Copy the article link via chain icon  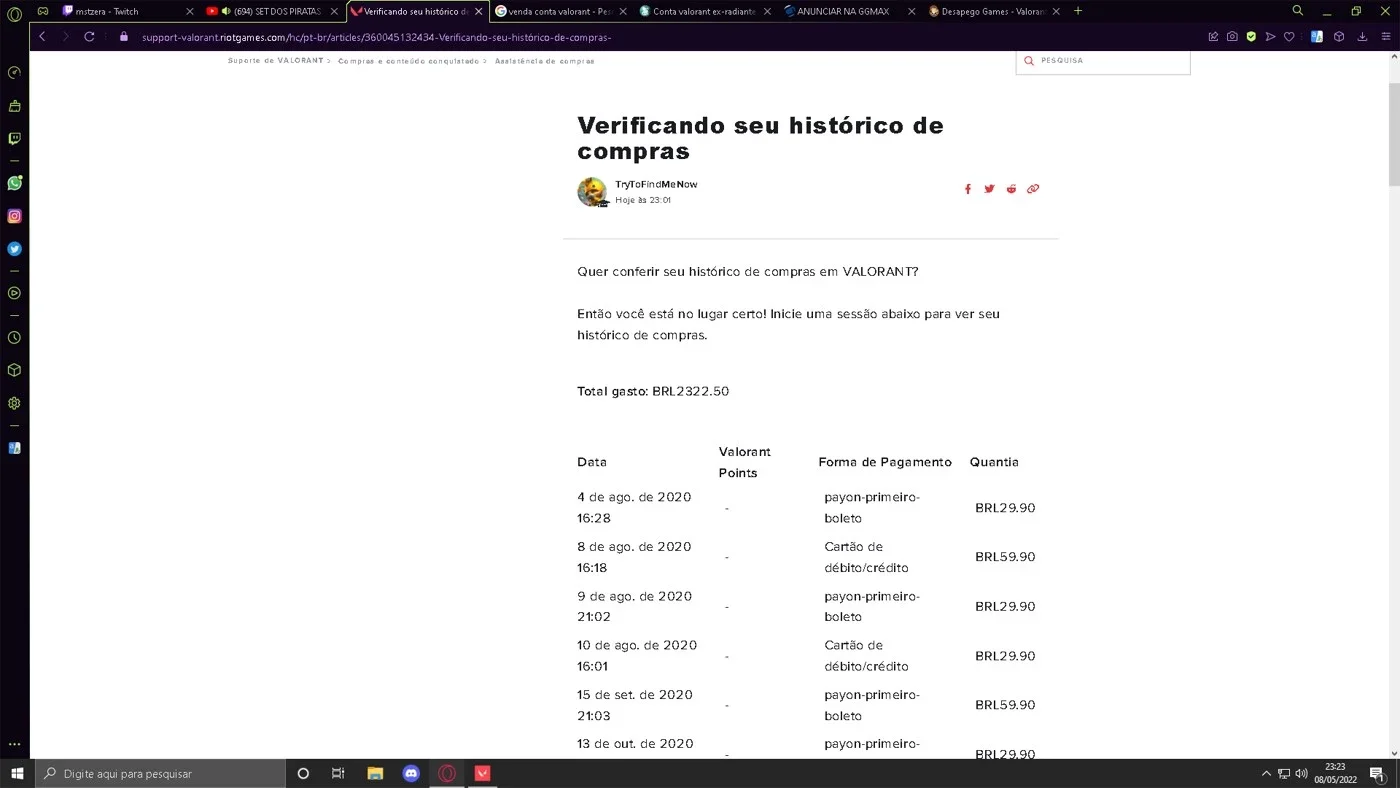(1033, 189)
